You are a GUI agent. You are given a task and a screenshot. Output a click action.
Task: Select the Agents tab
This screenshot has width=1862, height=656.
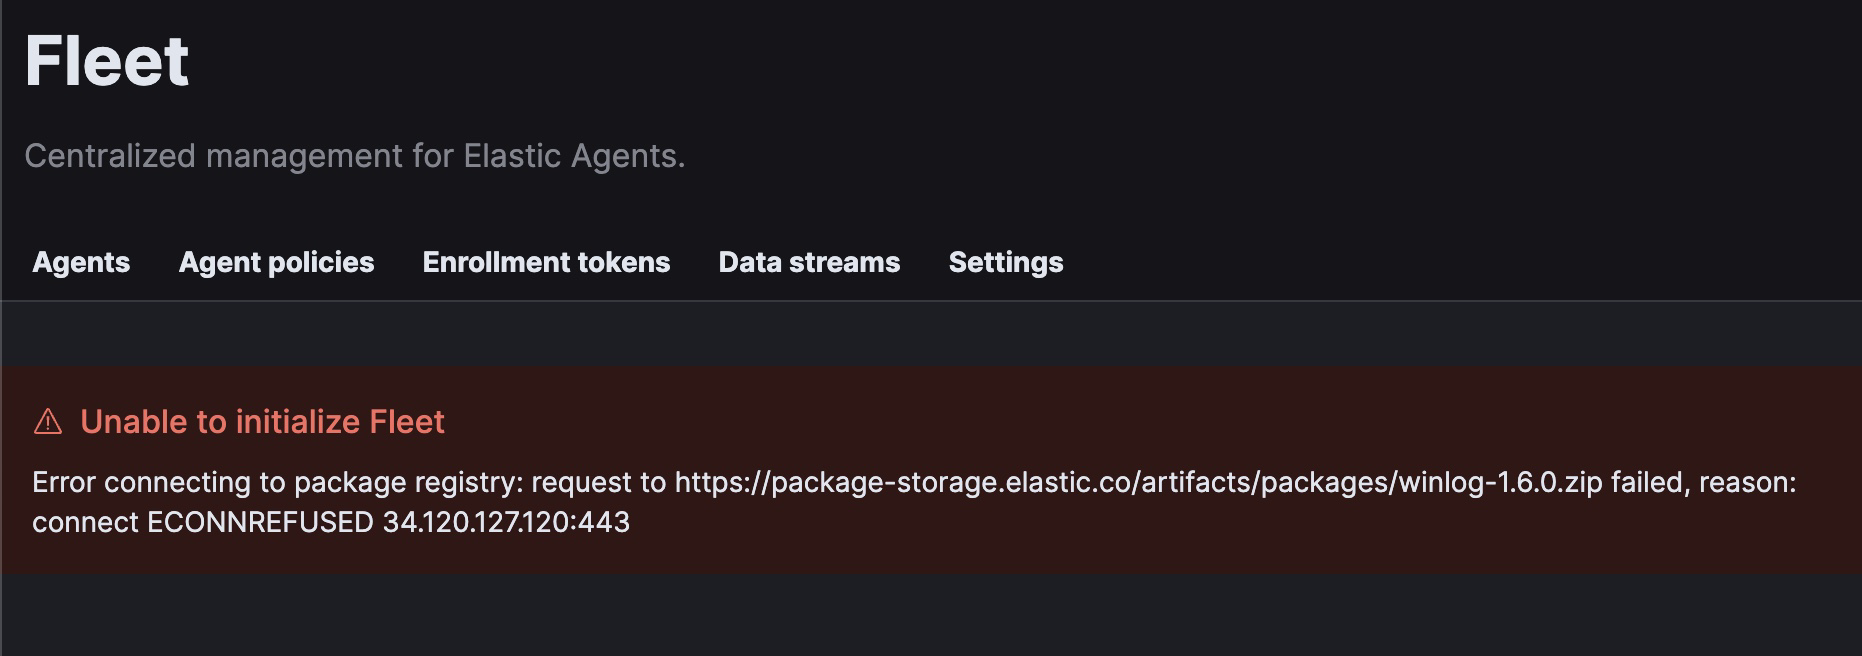coord(80,262)
